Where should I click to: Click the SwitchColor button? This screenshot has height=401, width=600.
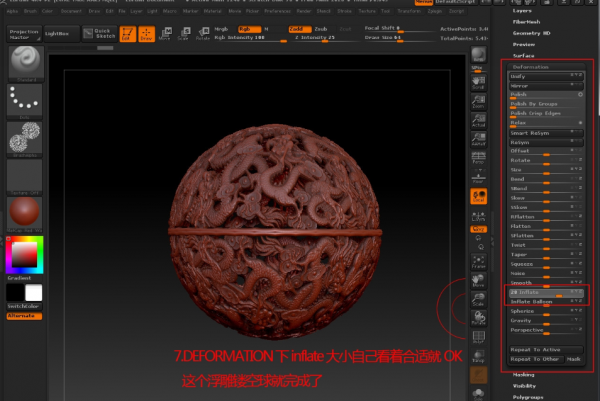[24, 306]
